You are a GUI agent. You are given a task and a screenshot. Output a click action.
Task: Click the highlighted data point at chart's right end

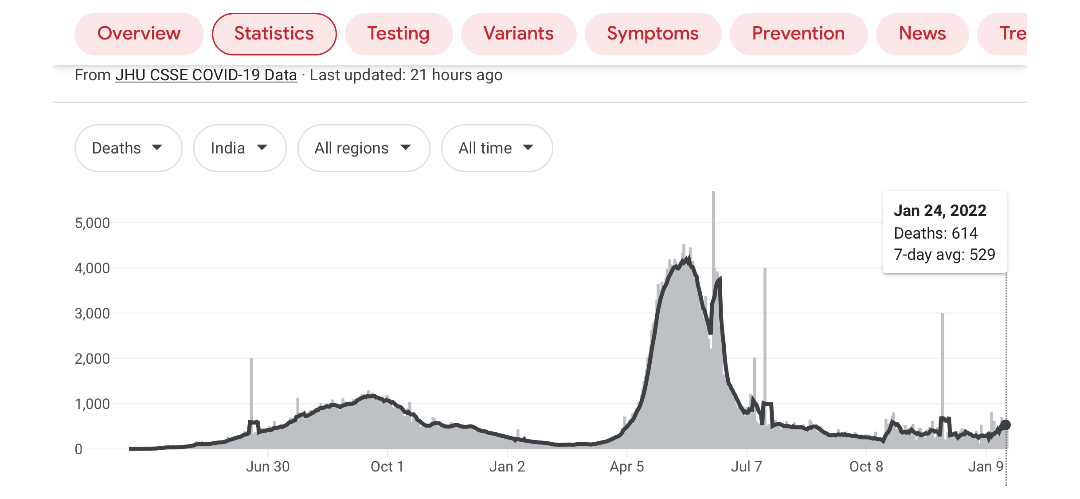[1006, 425]
